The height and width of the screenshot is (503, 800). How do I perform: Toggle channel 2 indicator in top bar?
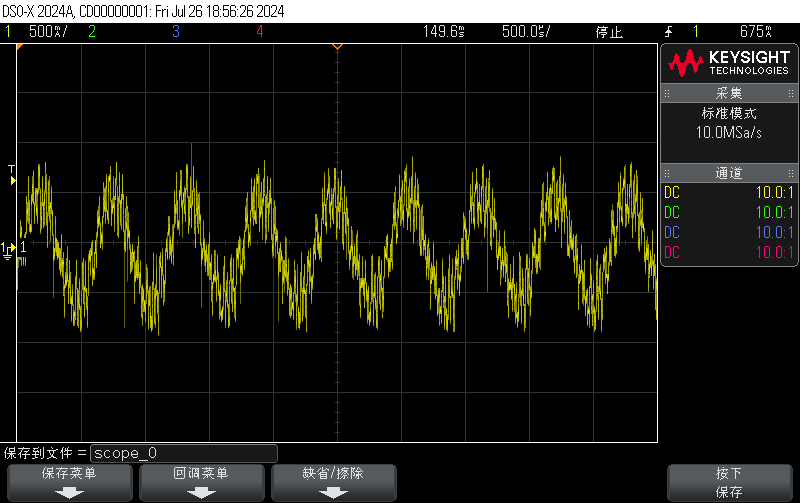tap(92, 32)
